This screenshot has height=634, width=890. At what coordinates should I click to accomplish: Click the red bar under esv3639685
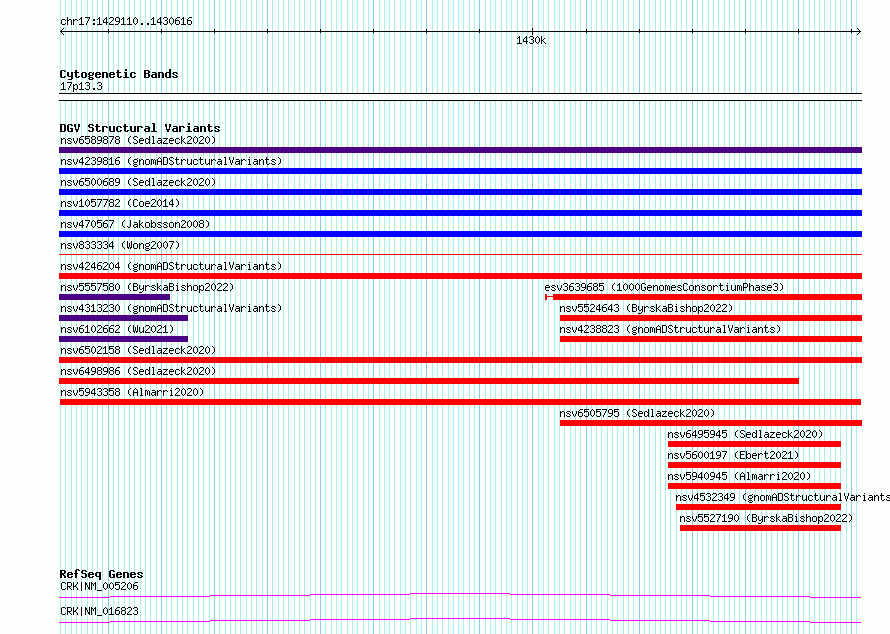[x=703, y=297]
